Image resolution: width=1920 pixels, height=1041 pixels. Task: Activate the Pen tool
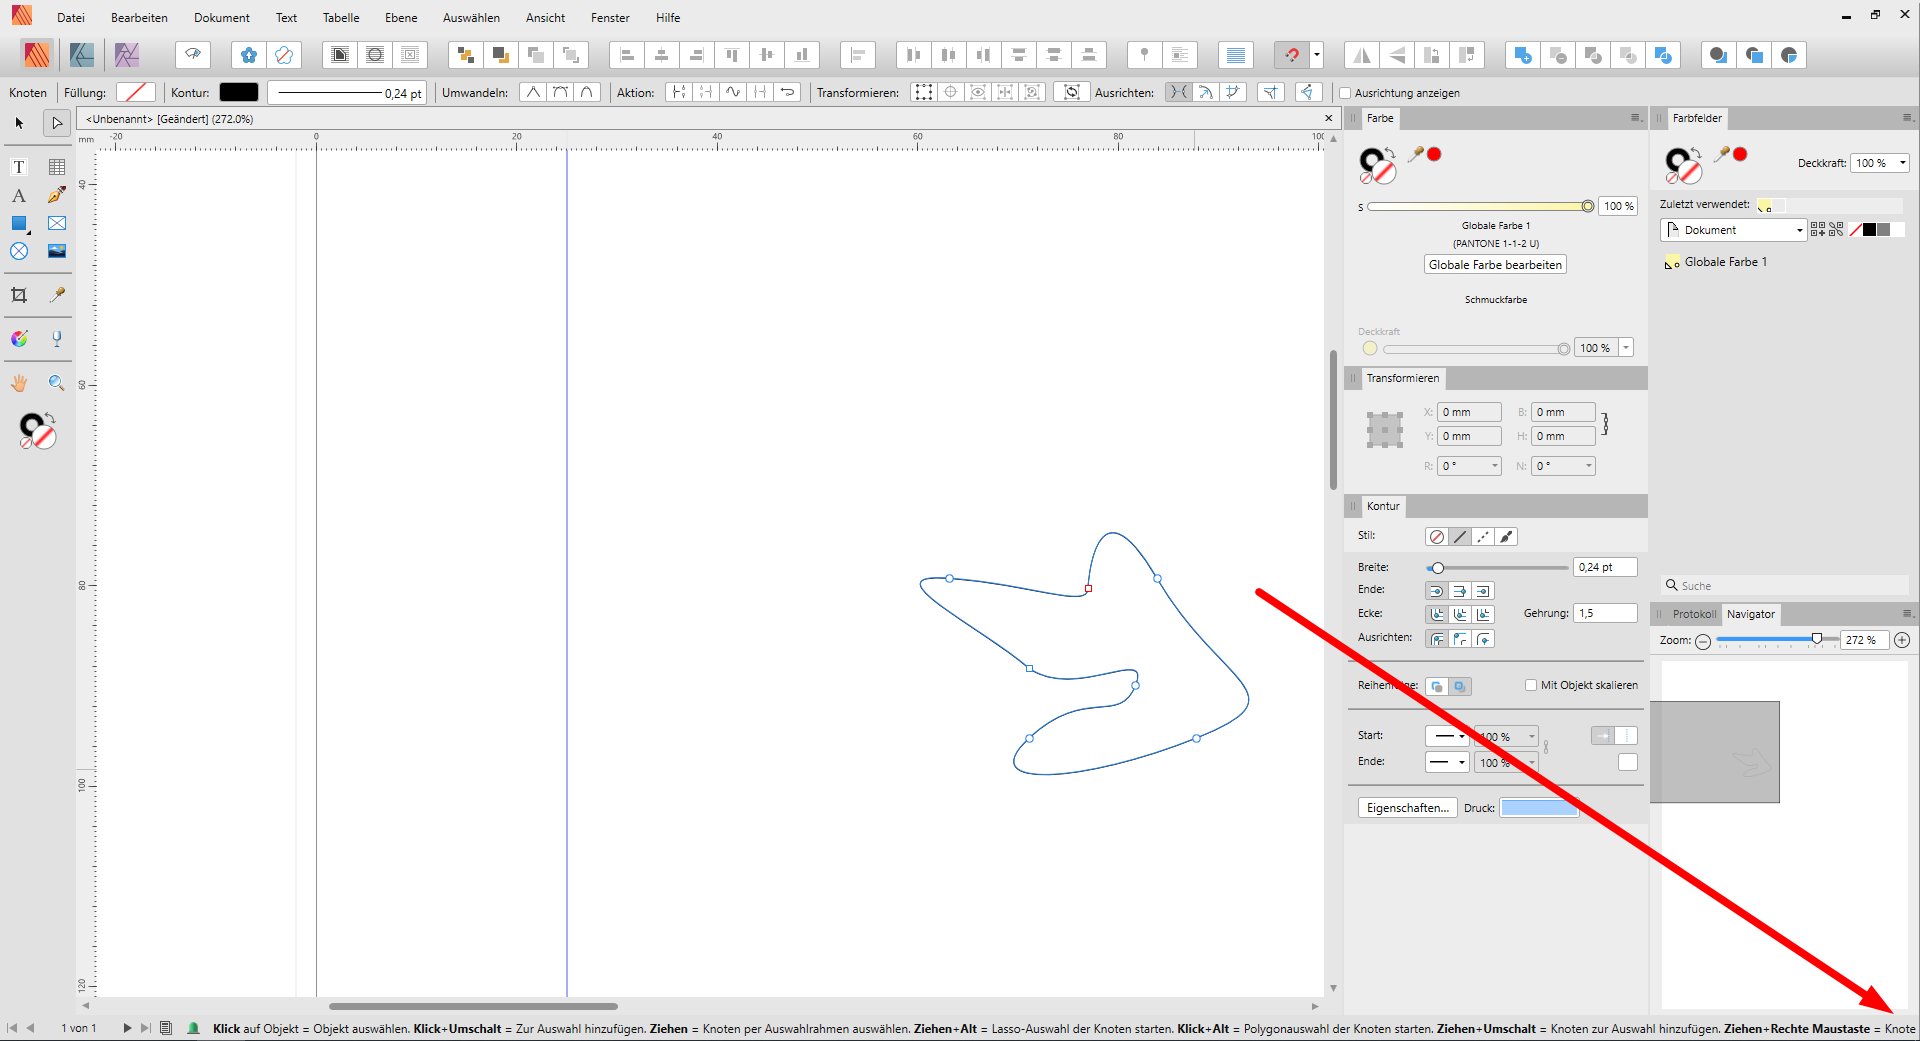[57, 195]
